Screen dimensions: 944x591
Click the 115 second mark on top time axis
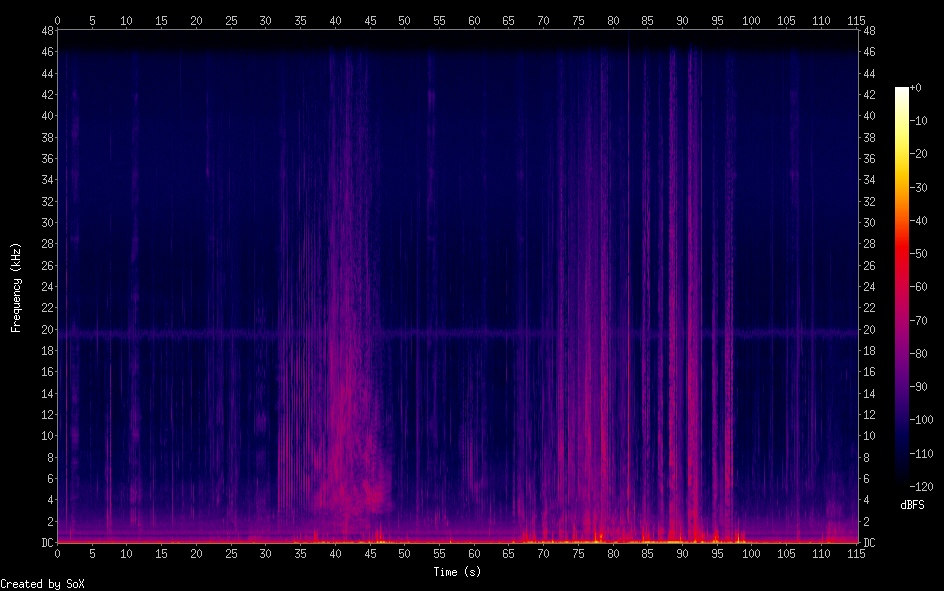point(855,20)
